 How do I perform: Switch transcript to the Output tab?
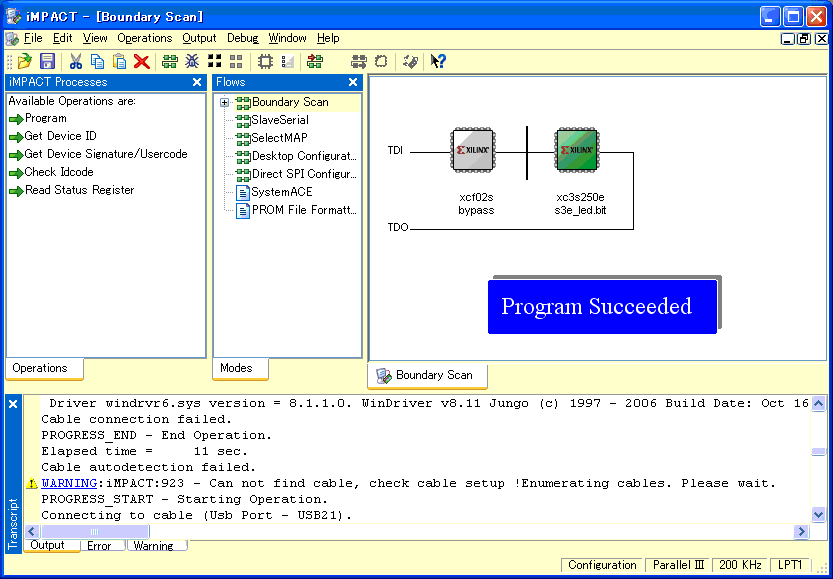[51, 546]
